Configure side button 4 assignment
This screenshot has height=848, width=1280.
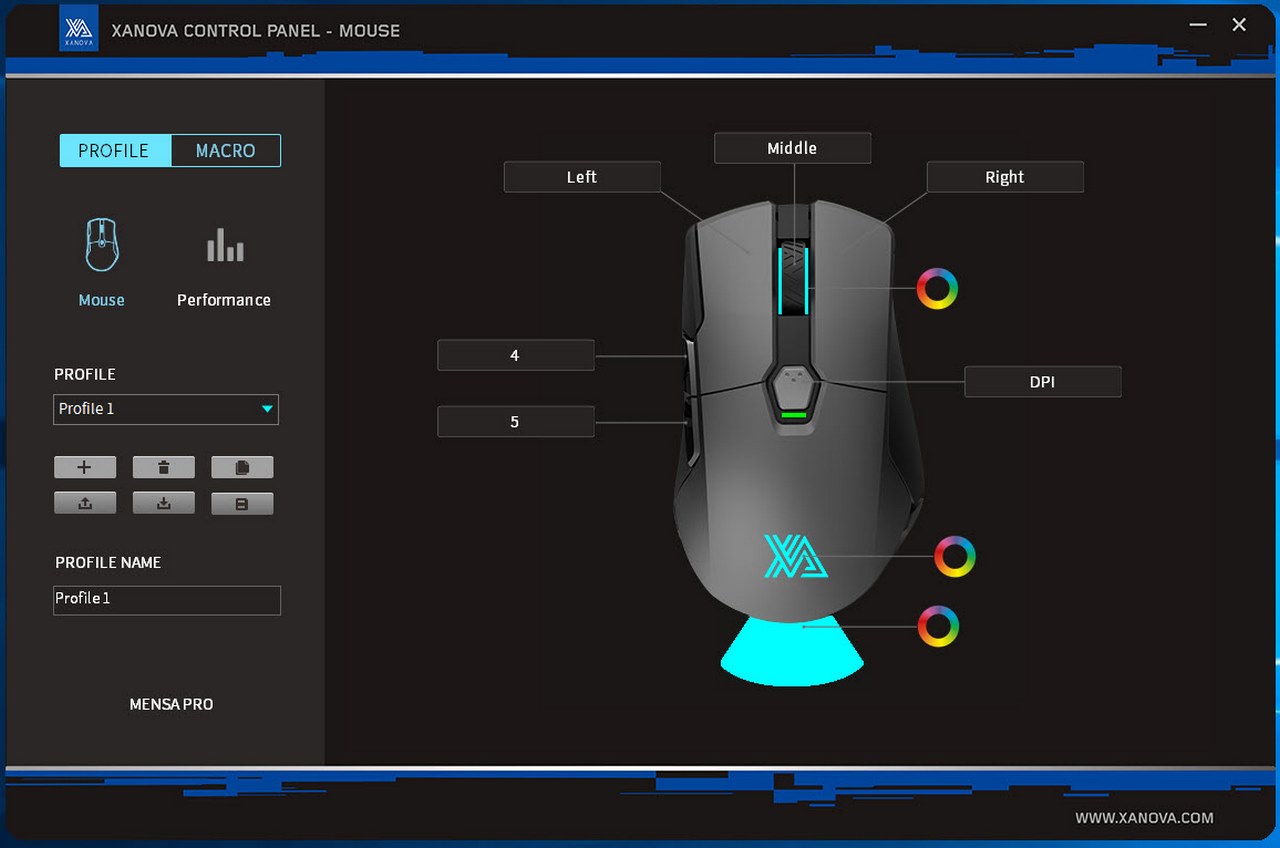click(x=516, y=355)
